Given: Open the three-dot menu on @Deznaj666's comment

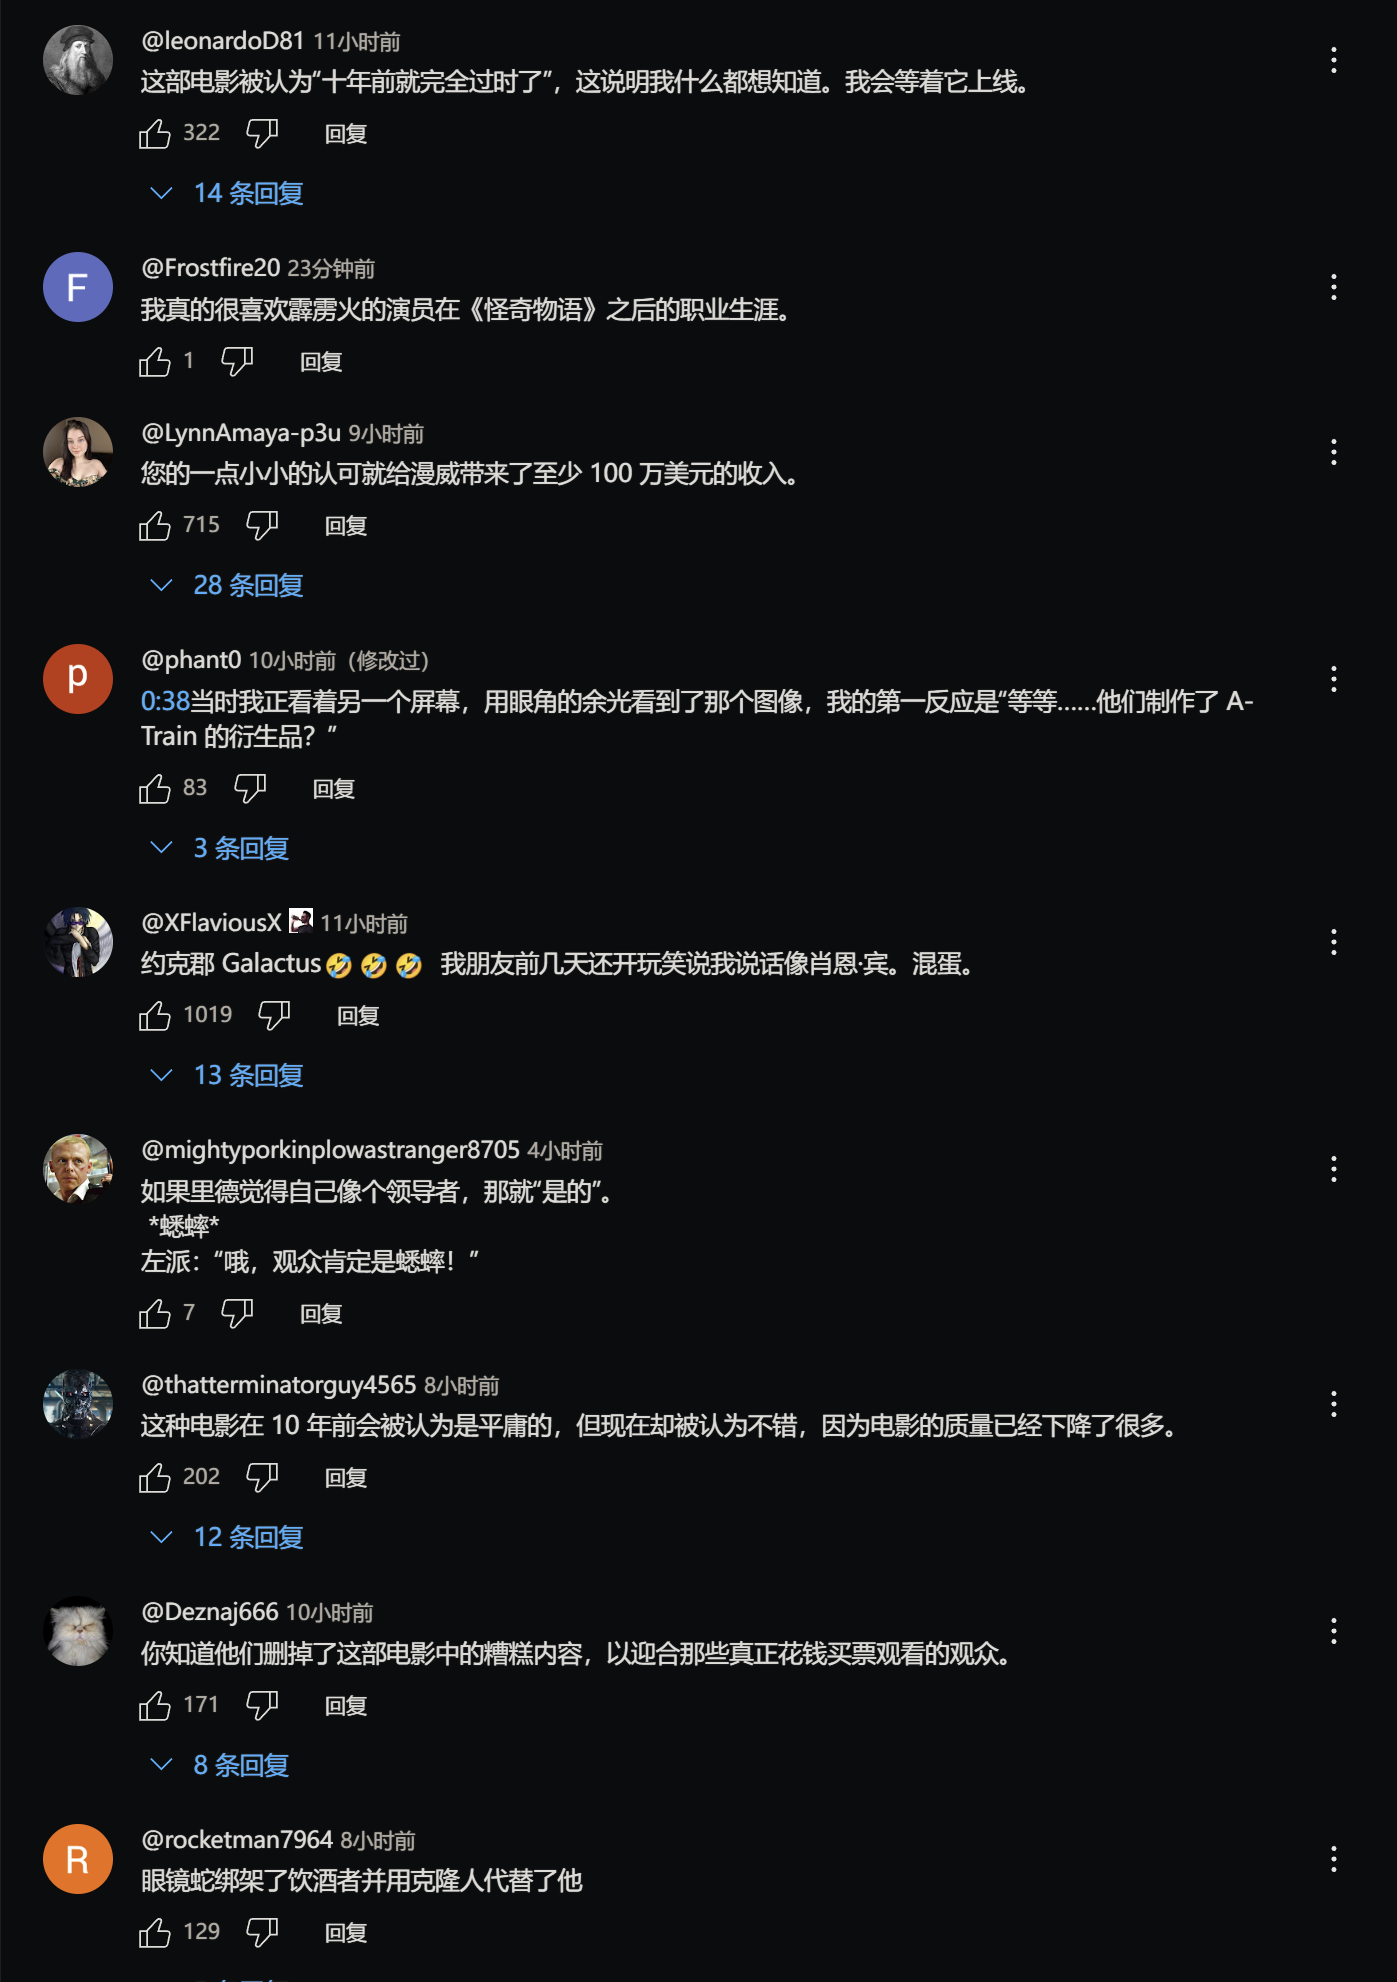Looking at the screenshot, I should click(1333, 1632).
